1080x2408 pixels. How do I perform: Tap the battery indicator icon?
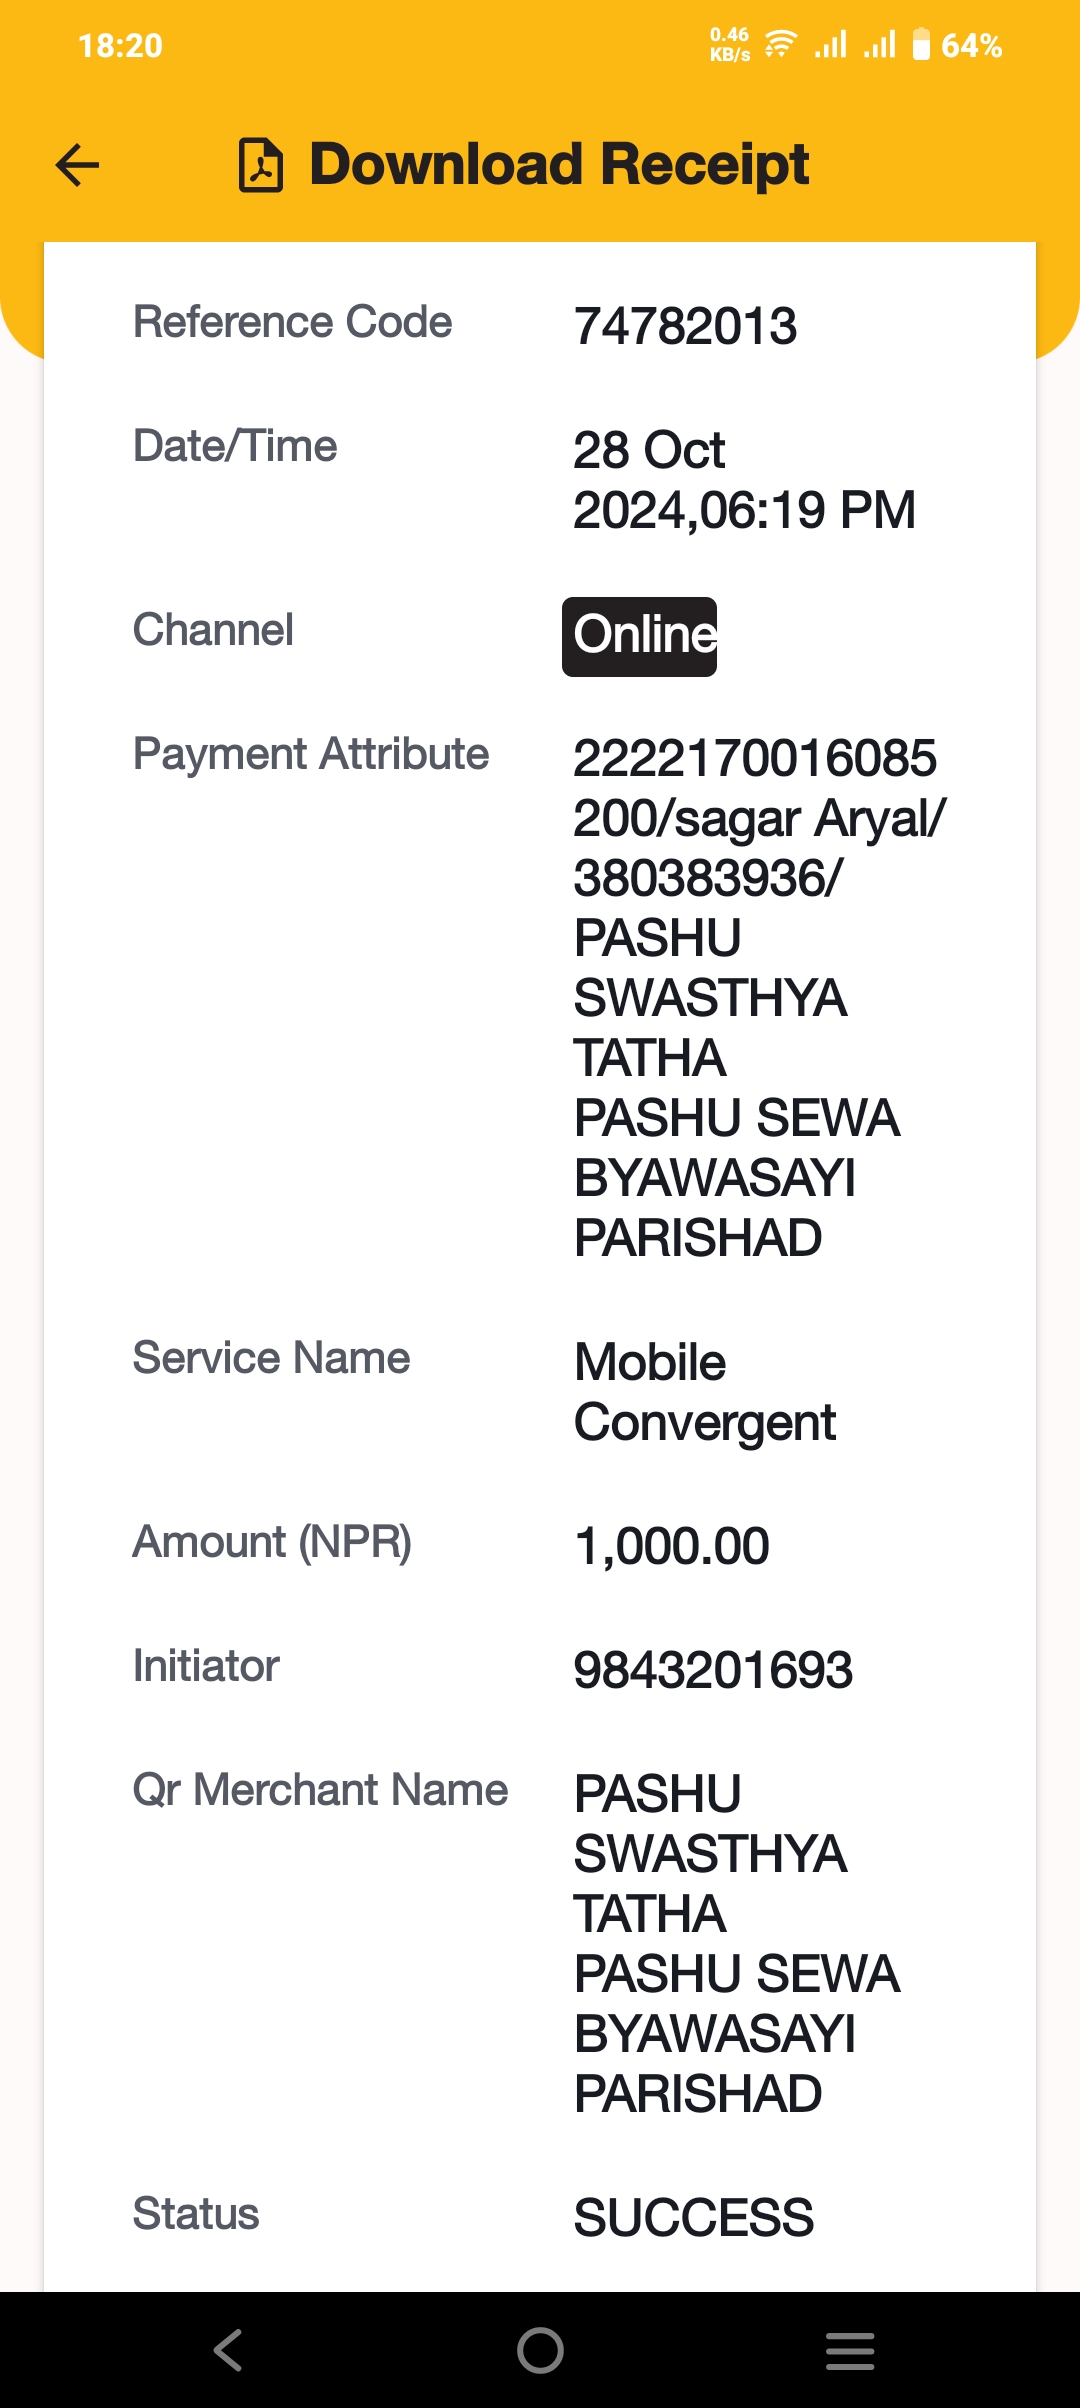[x=921, y=45]
